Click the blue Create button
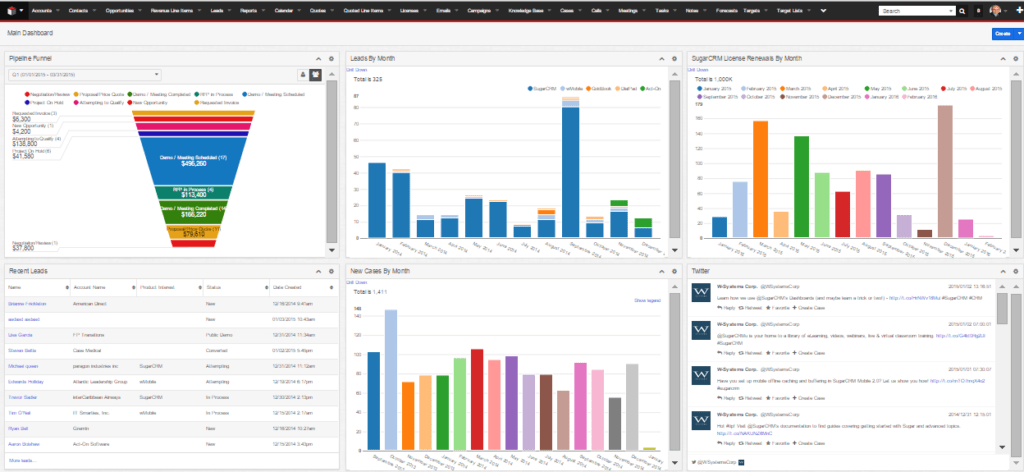 1001,34
